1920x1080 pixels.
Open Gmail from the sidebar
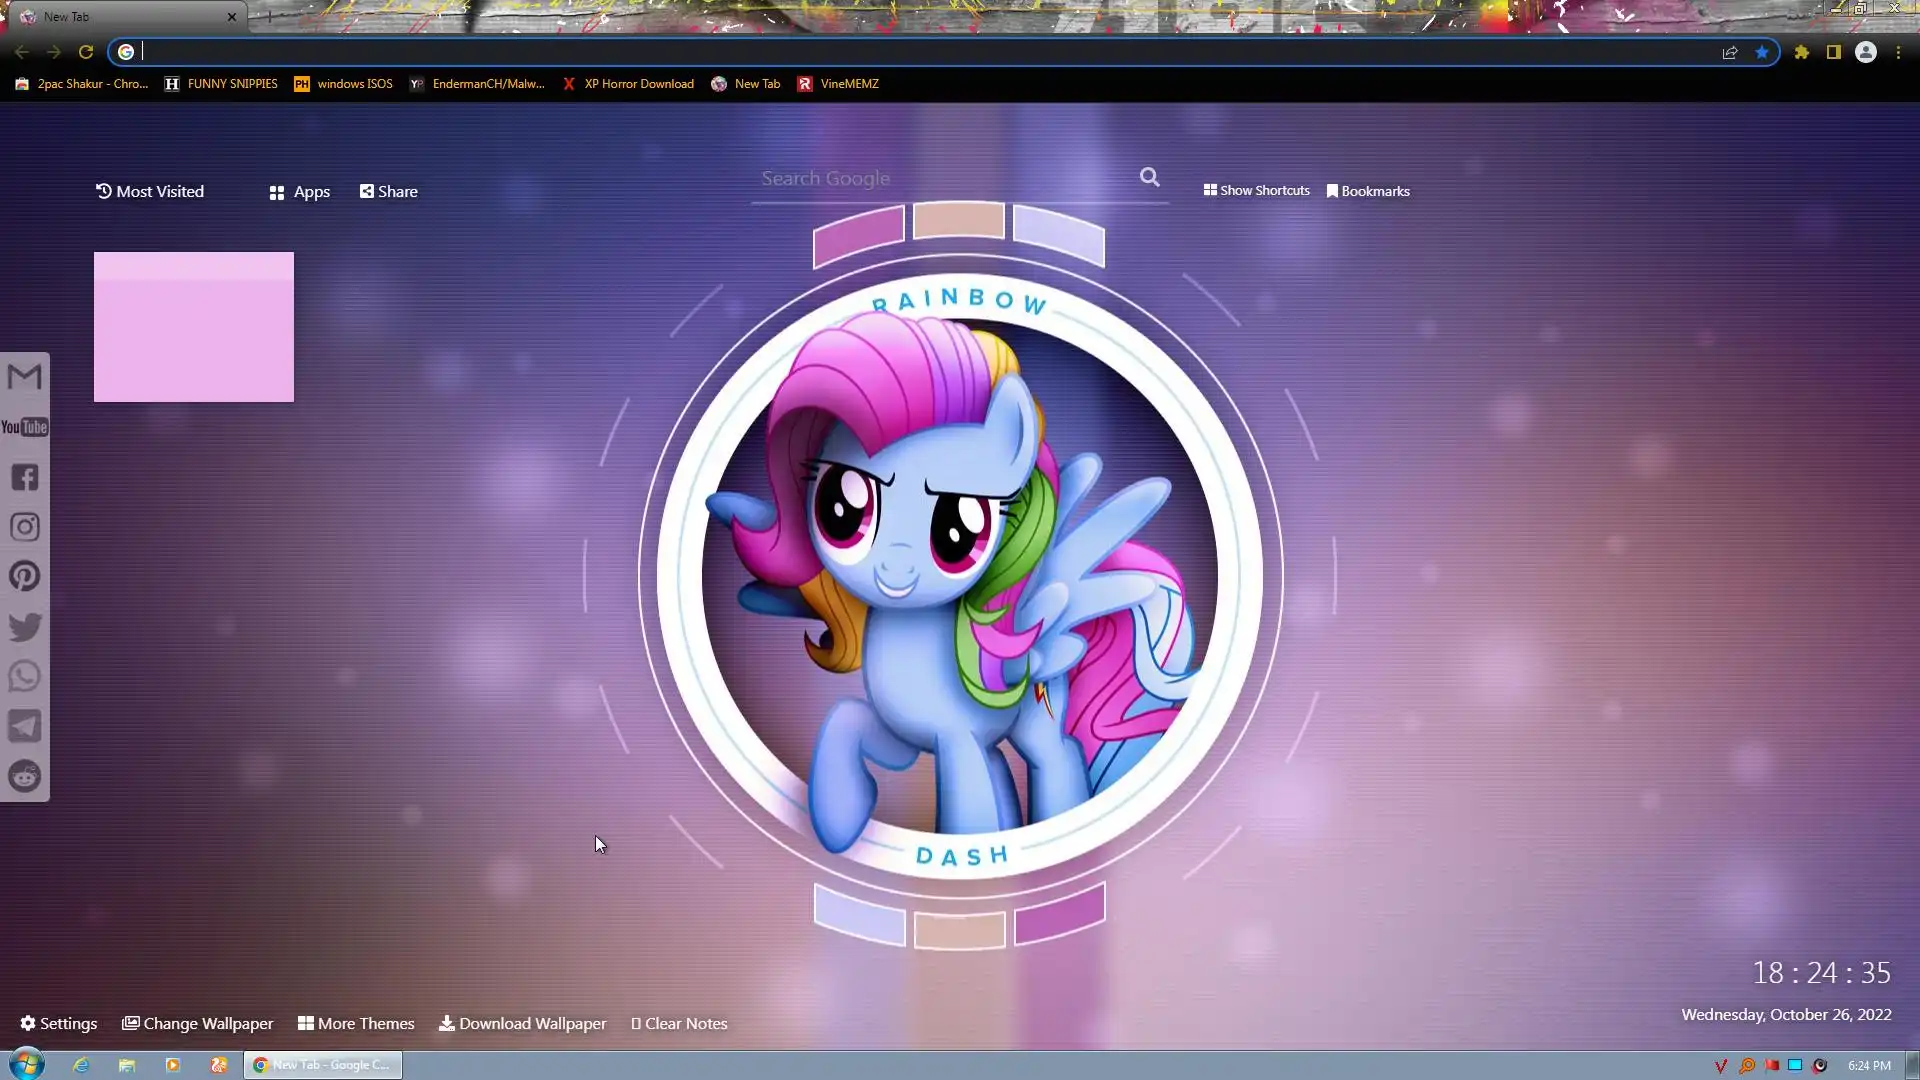(25, 377)
